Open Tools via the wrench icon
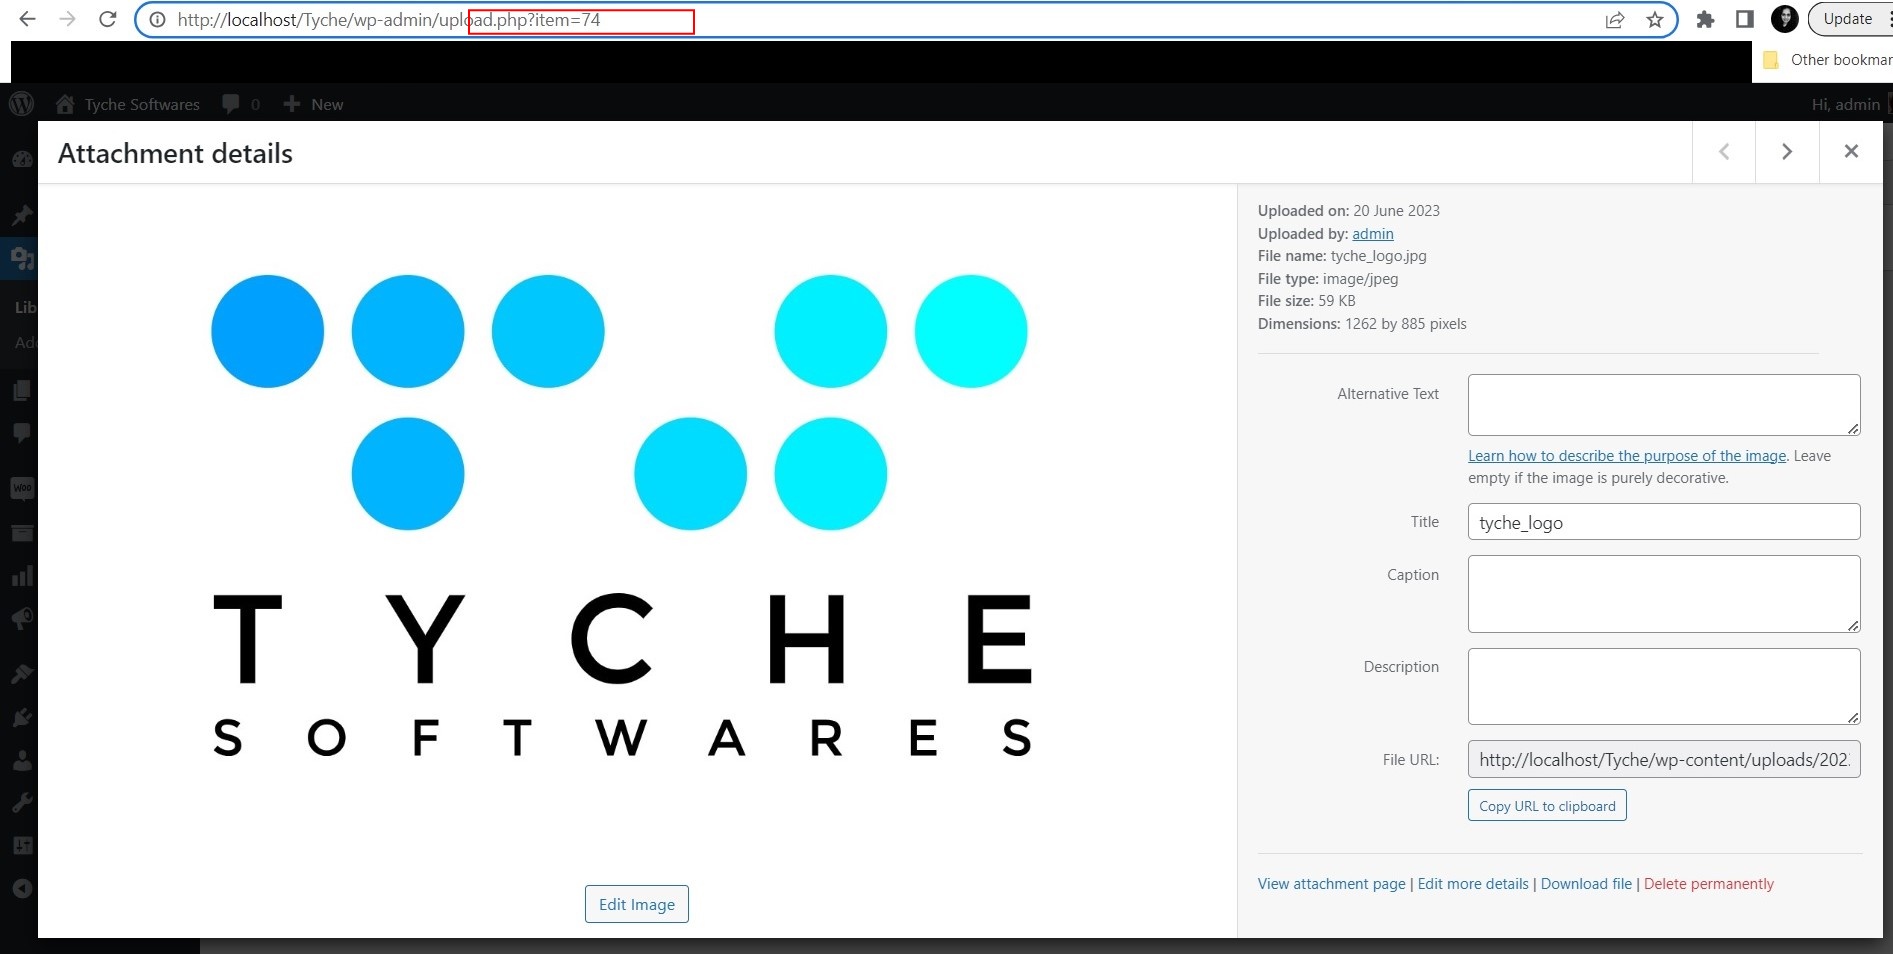 [x=21, y=803]
